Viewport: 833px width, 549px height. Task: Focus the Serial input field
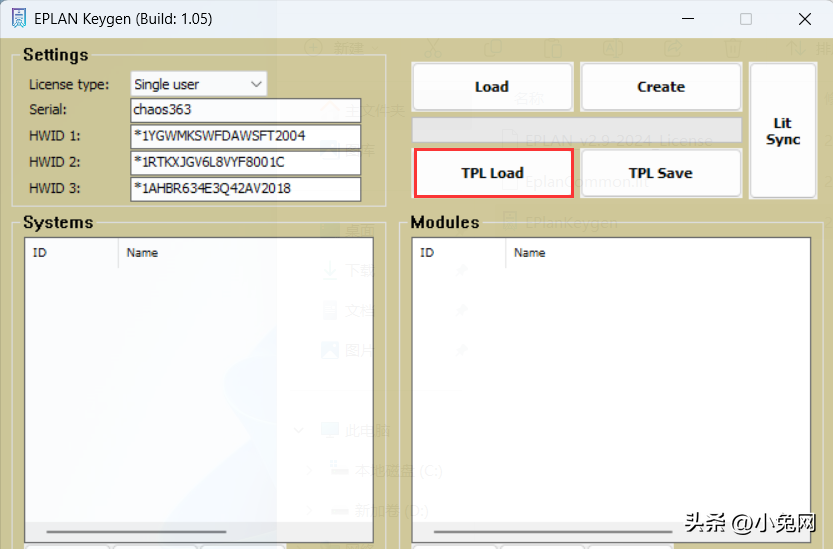click(x=245, y=110)
